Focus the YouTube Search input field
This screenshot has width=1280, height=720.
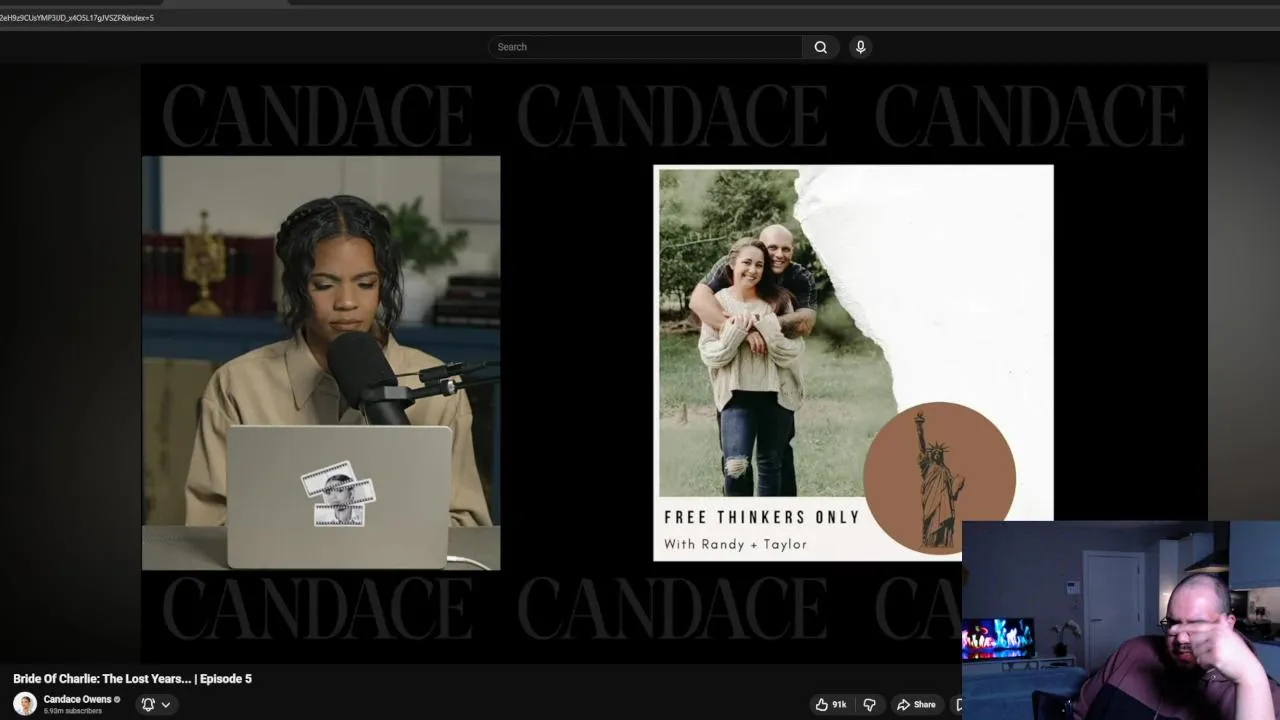pyautogui.click(x=645, y=47)
